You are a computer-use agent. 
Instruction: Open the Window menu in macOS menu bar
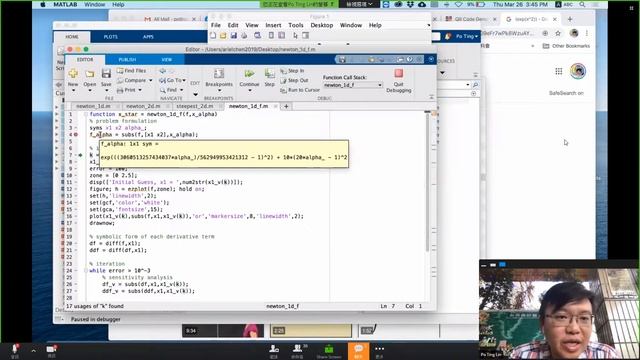click(x=94, y=4)
